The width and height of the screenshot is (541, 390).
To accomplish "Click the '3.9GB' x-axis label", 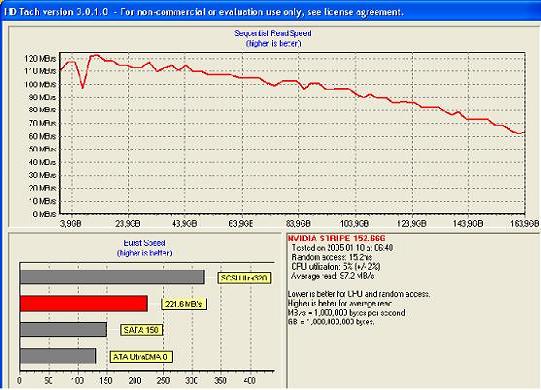I will (71, 224).
